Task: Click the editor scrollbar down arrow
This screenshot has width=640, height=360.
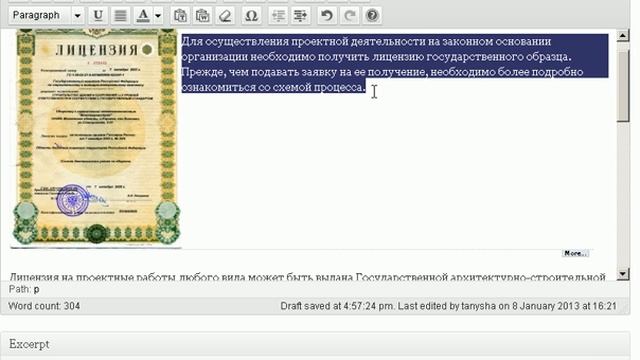Action: pos(622,273)
